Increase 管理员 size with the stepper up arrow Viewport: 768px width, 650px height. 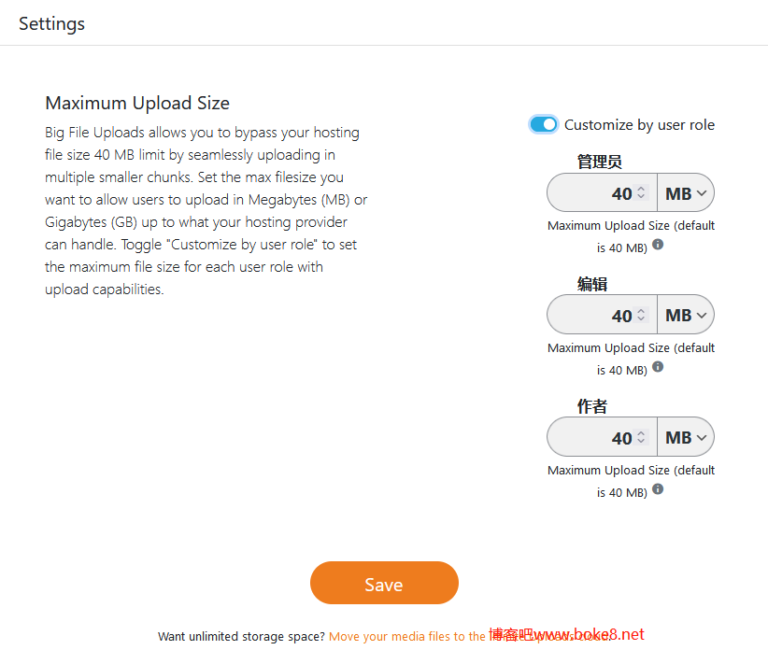[642, 189]
